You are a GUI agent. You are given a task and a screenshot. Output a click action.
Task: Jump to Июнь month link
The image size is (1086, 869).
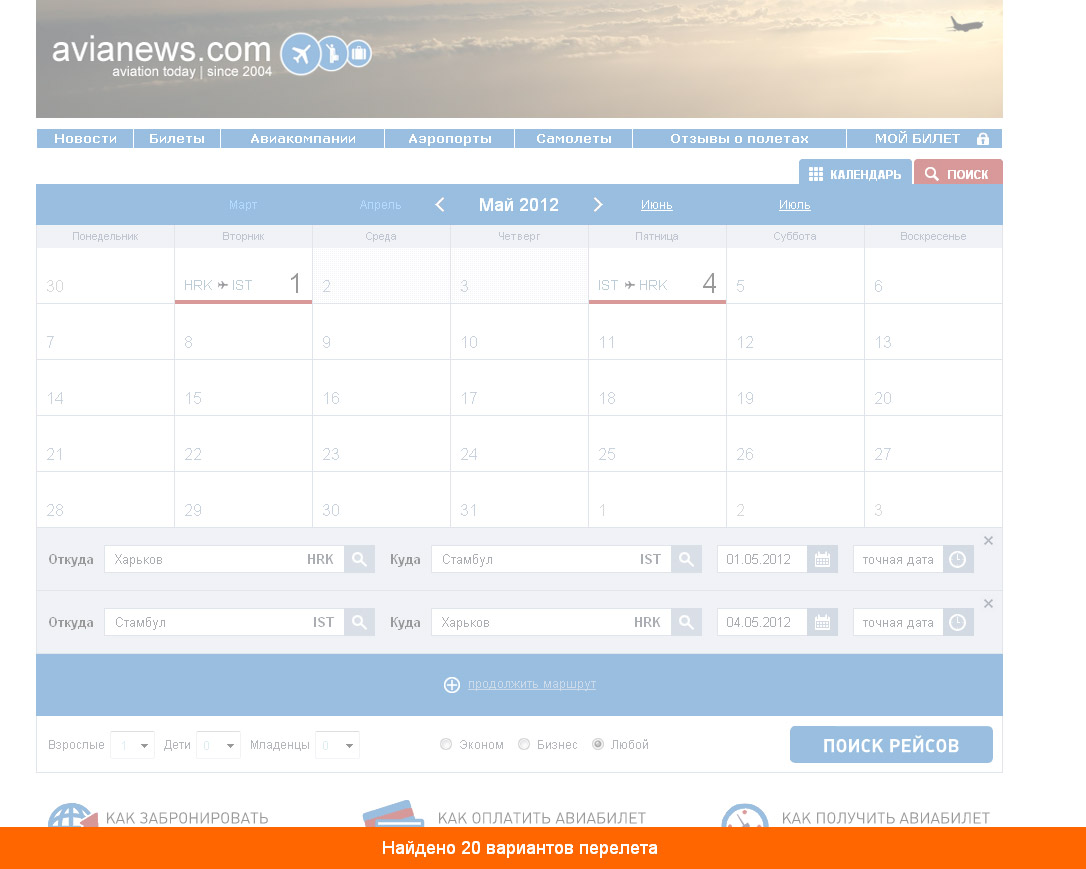pos(656,205)
